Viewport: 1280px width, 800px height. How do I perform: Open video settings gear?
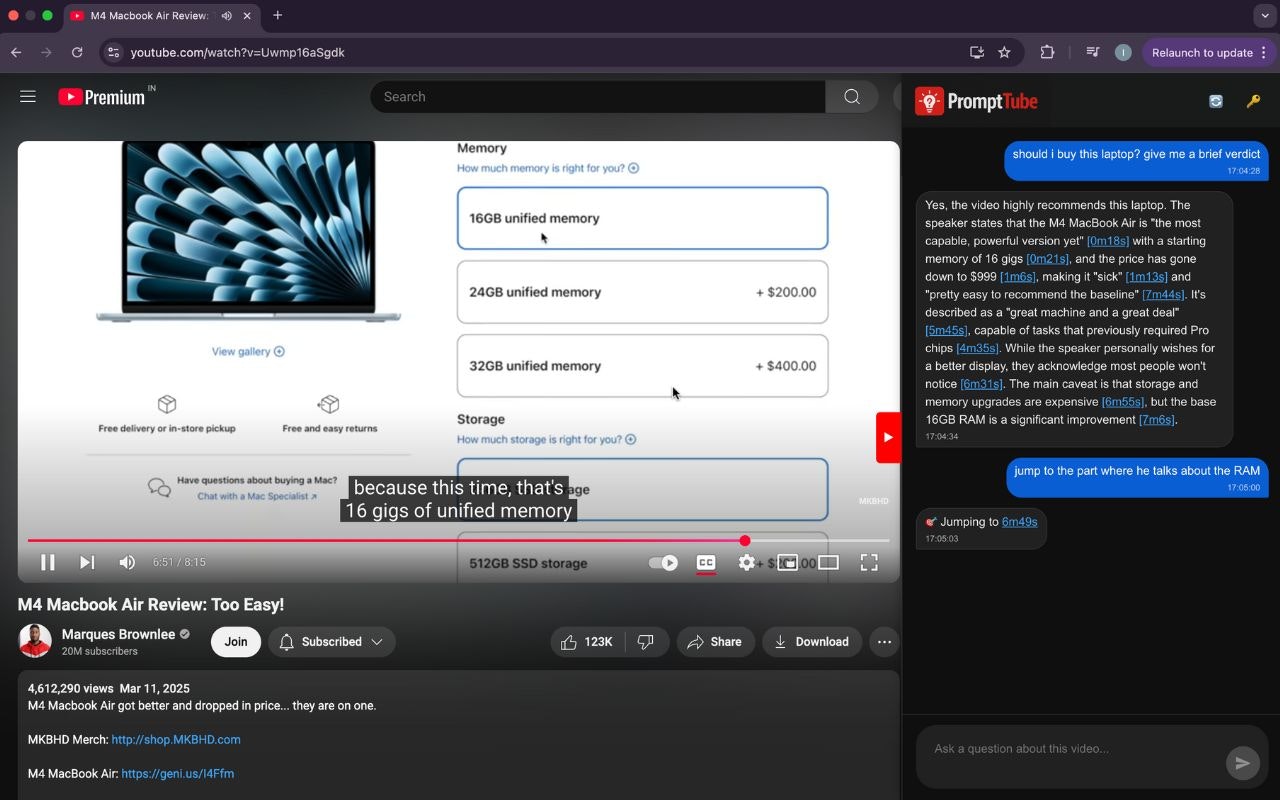[747, 562]
